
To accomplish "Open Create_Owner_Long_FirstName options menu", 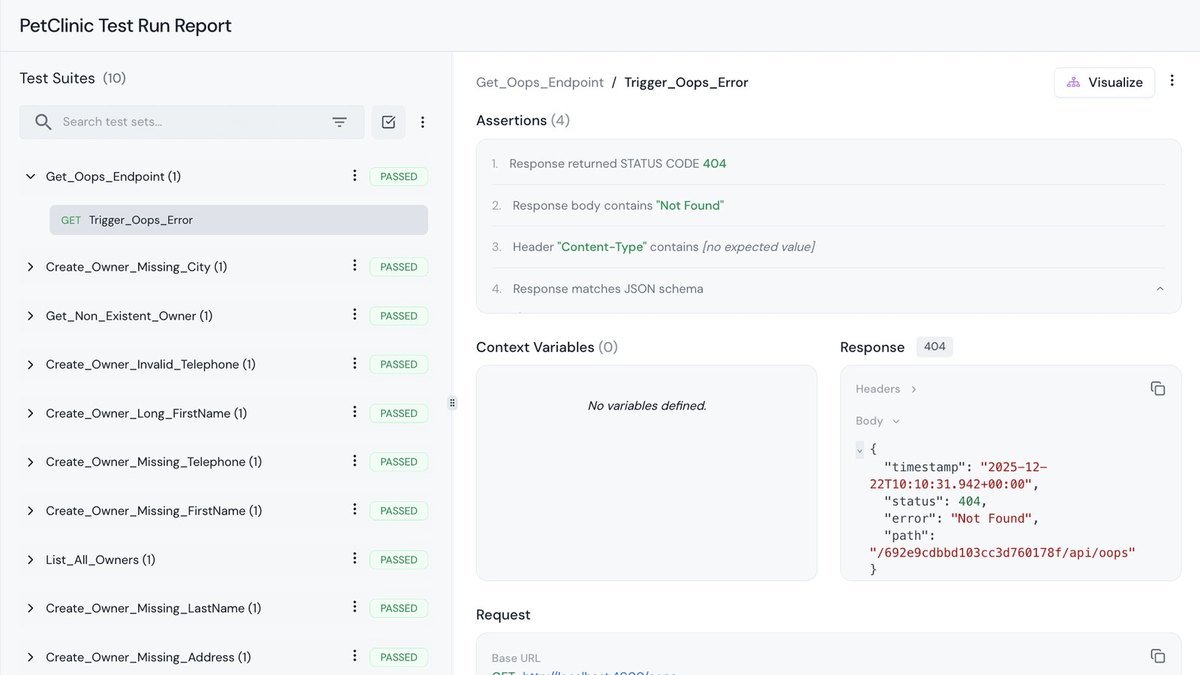I will click(x=354, y=412).
